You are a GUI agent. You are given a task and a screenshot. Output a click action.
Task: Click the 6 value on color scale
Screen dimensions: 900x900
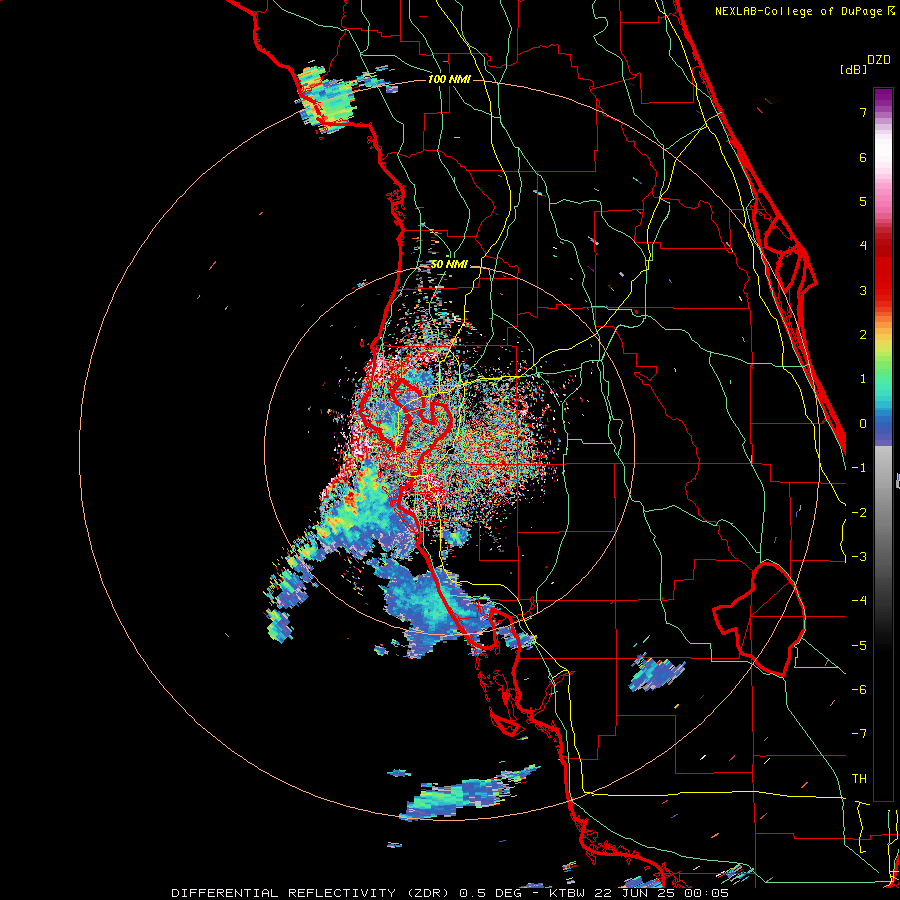point(863,157)
